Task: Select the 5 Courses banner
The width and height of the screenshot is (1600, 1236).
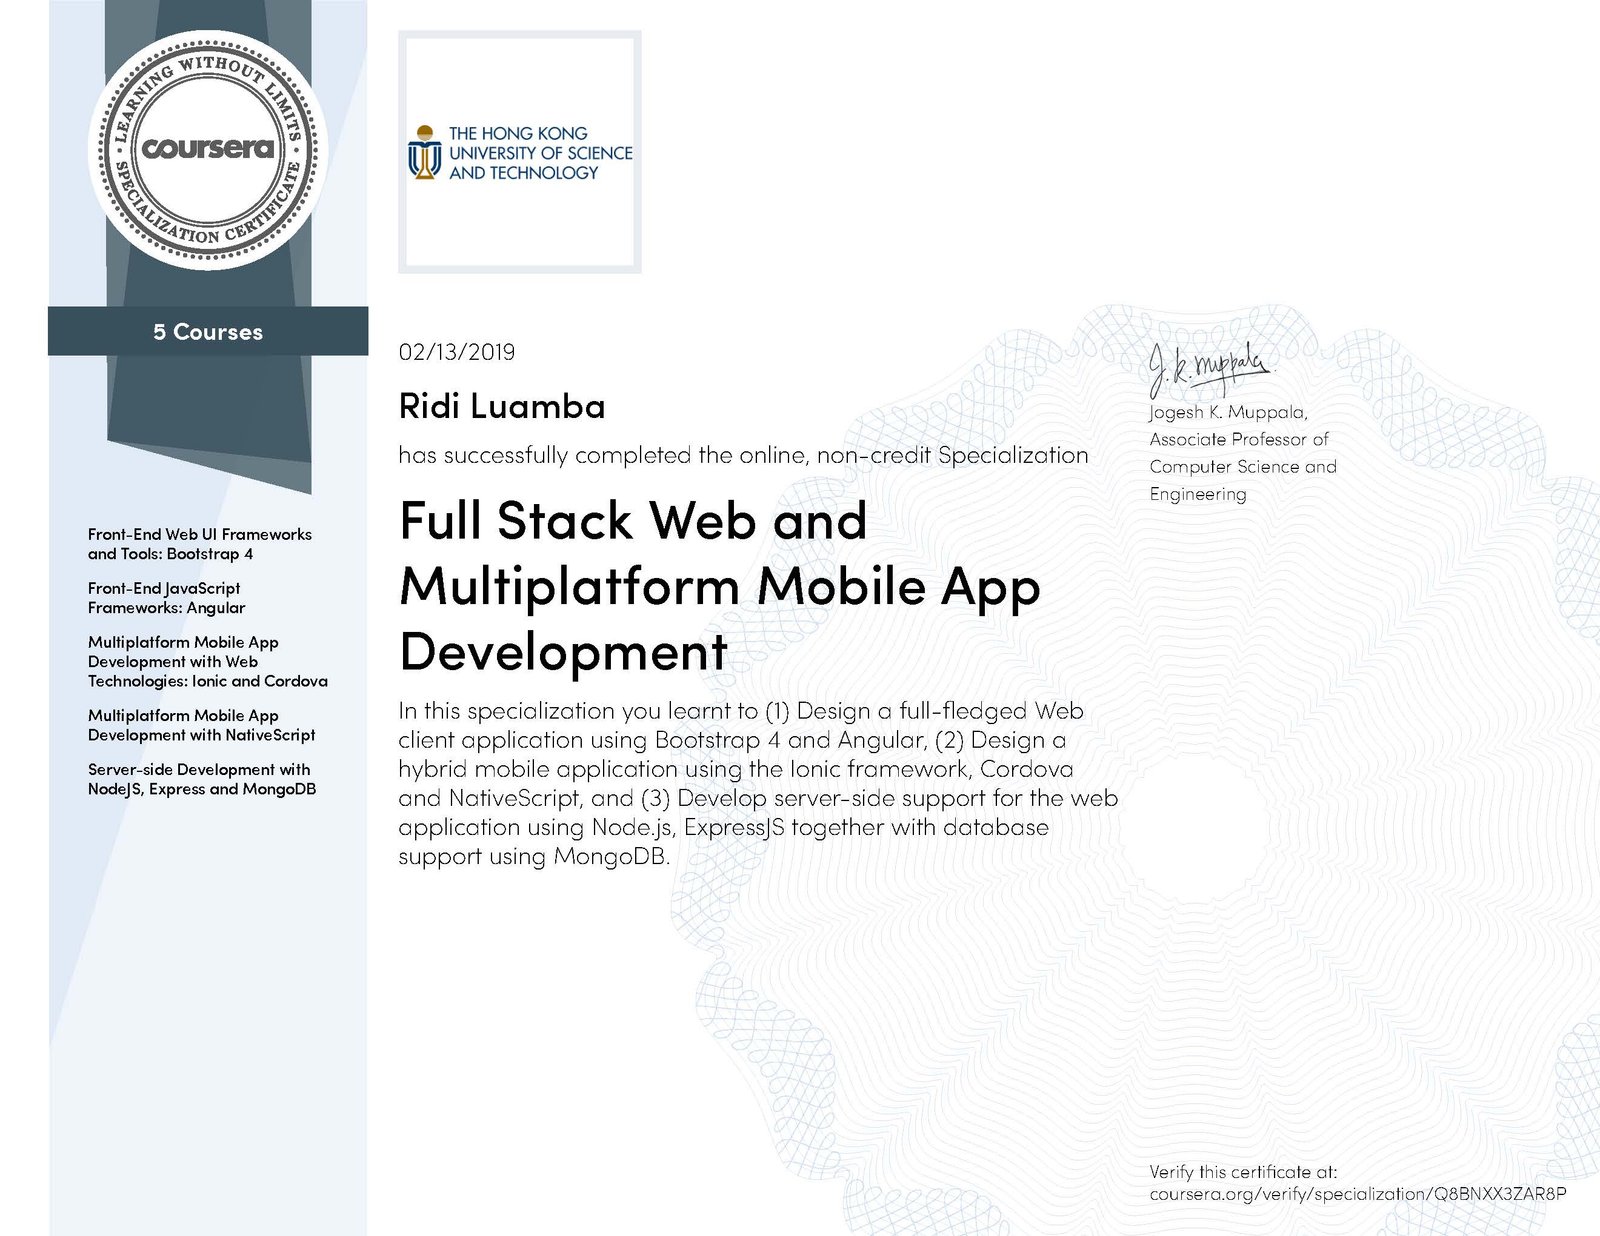Action: (x=208, y=332)
